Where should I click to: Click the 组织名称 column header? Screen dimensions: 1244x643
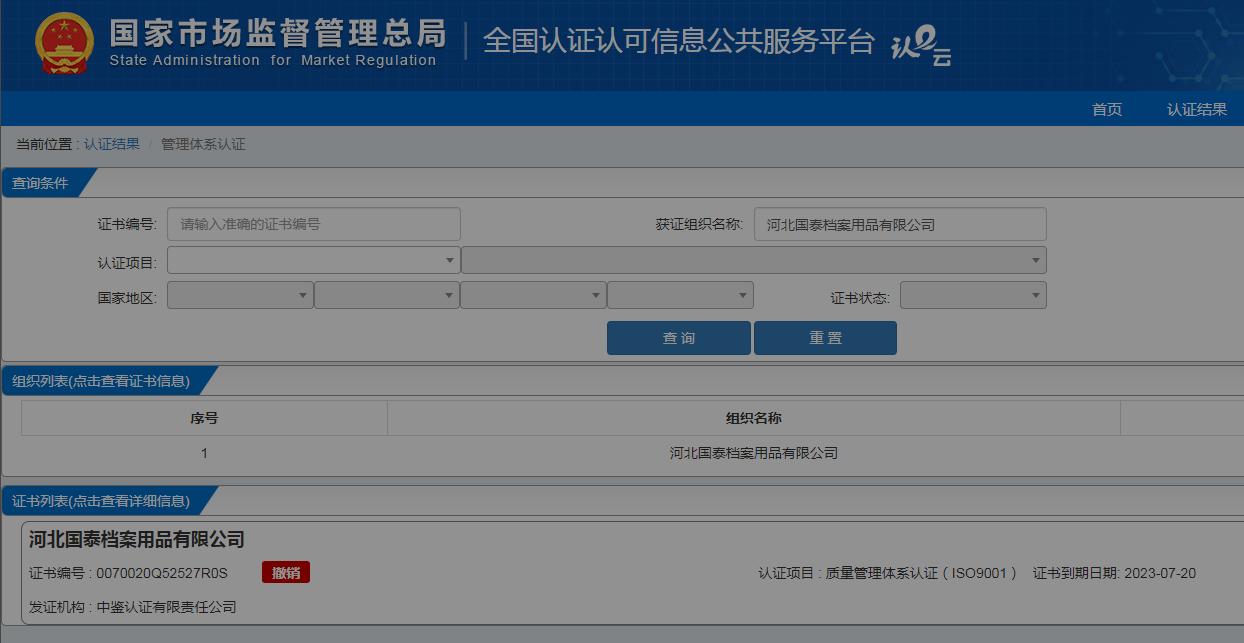[x=753, y=418]
